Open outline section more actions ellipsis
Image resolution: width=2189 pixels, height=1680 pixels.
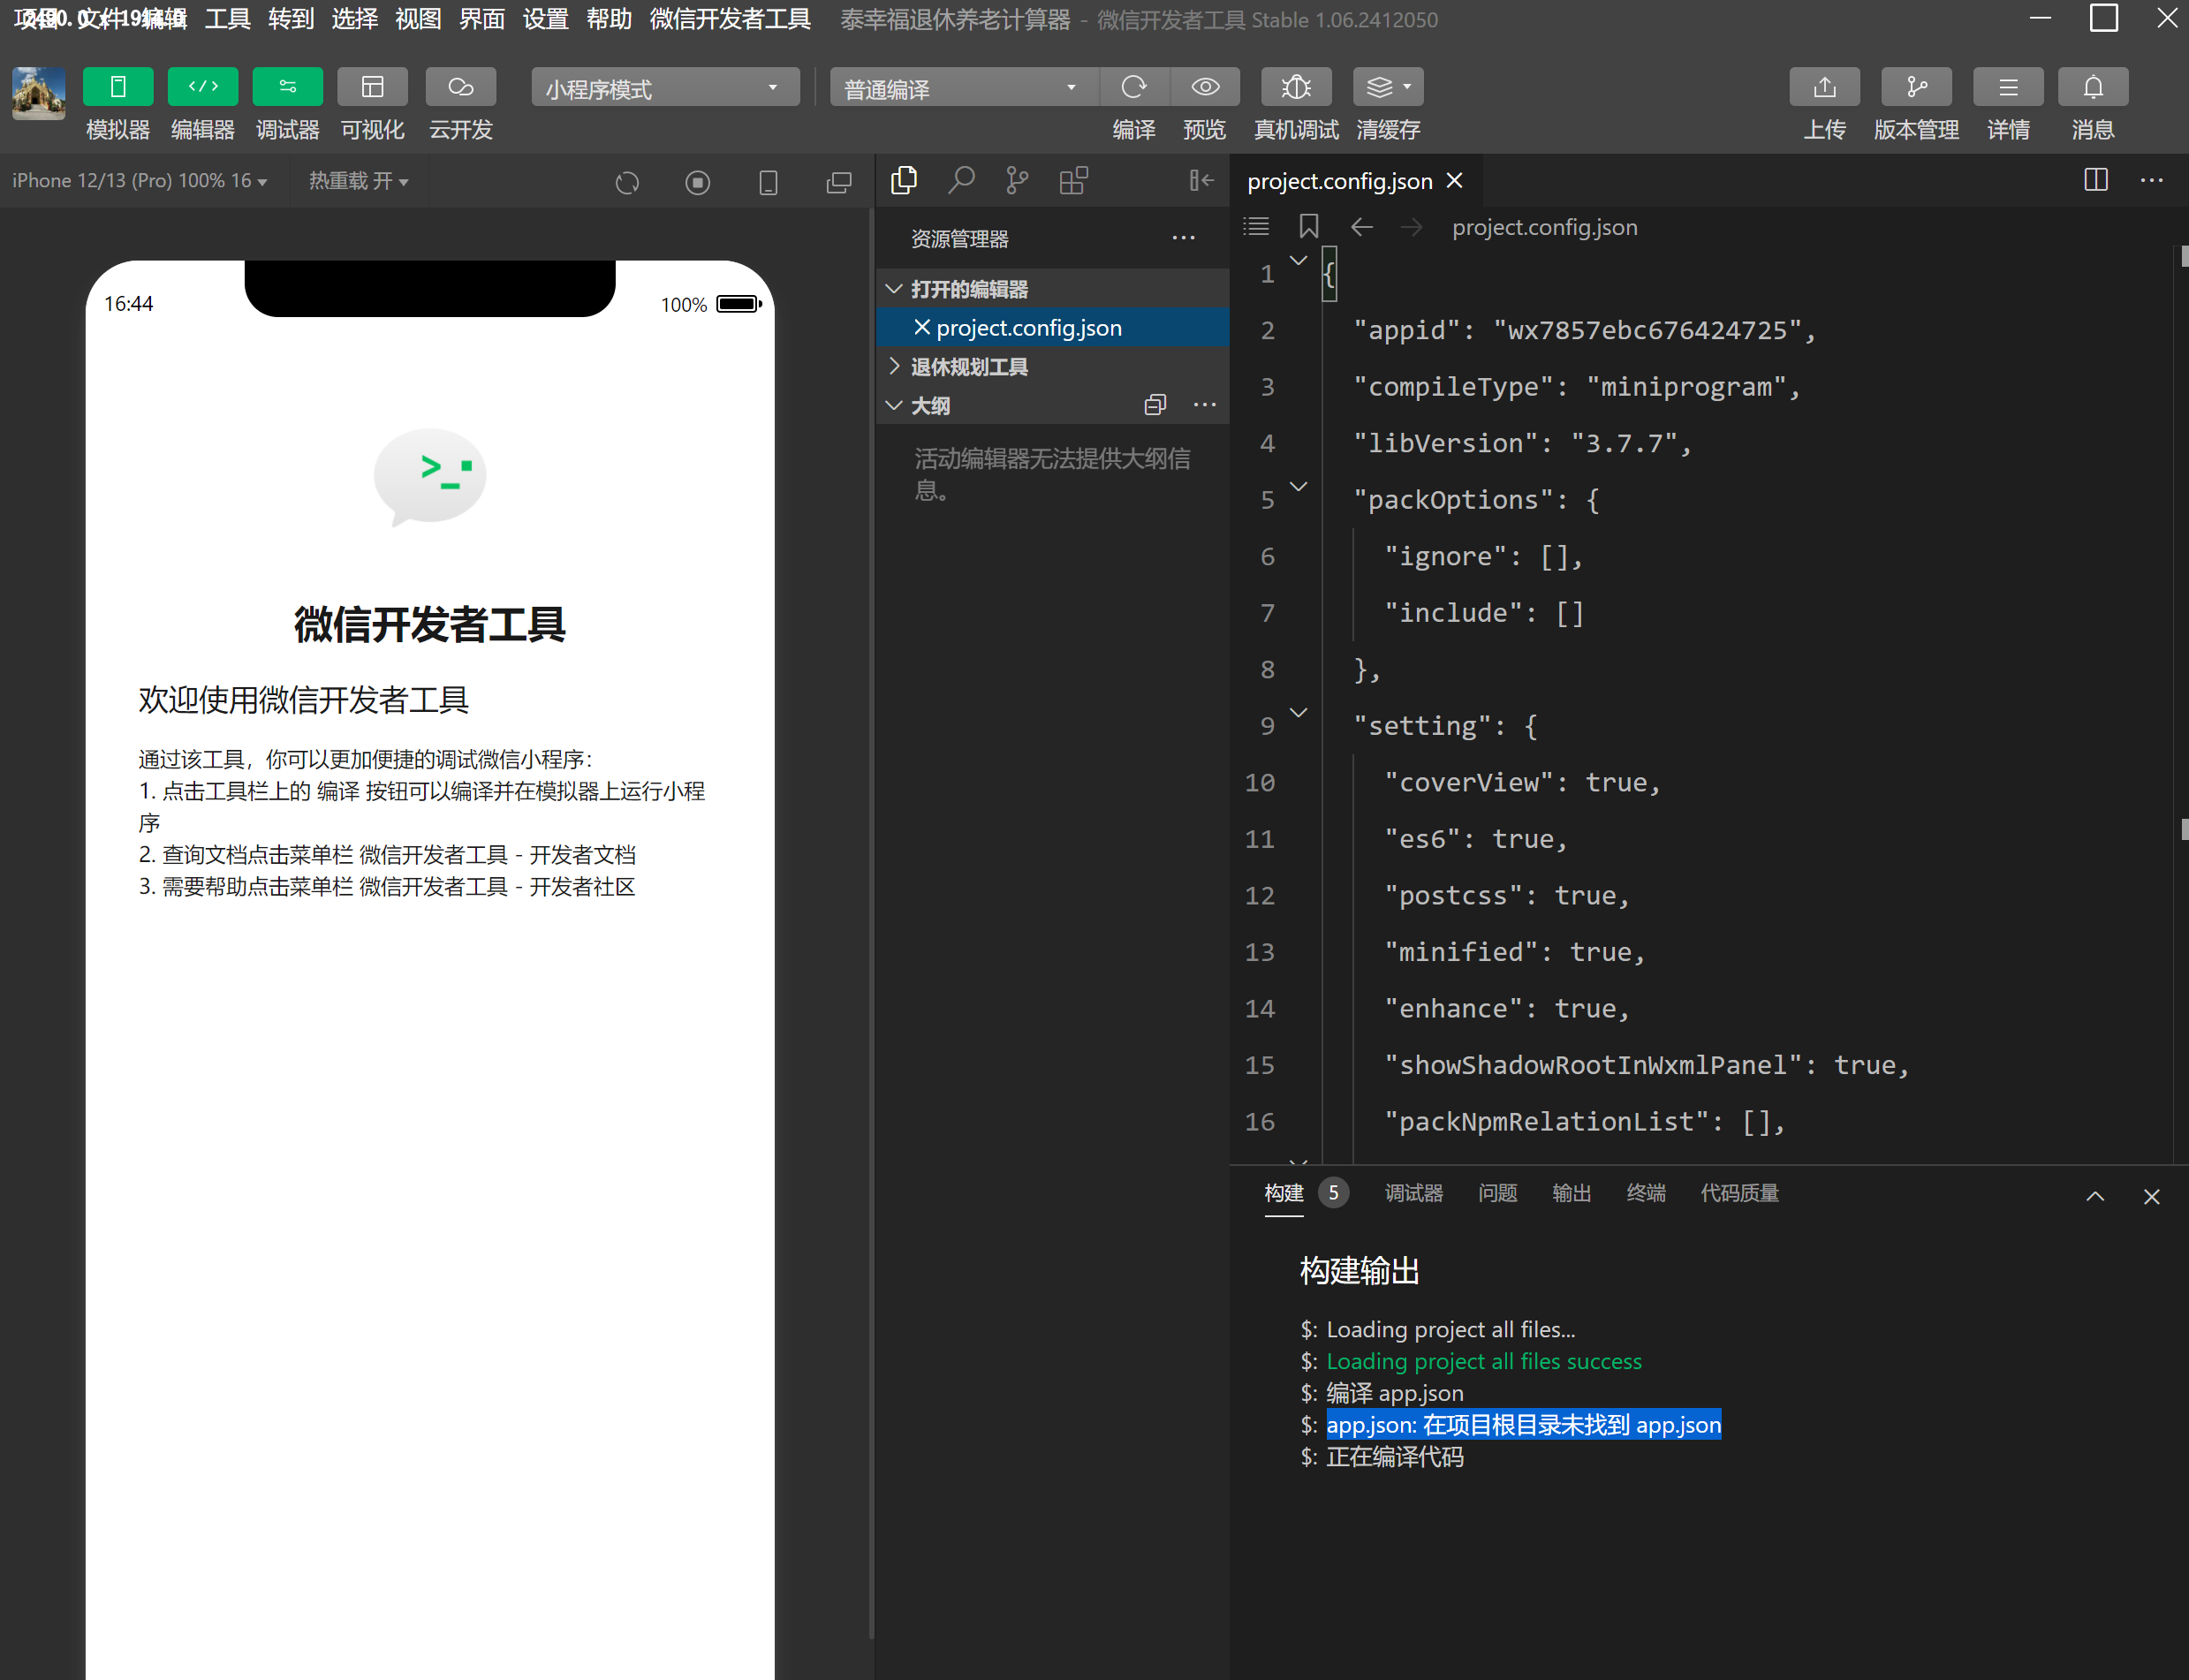tap(1205, 405)
